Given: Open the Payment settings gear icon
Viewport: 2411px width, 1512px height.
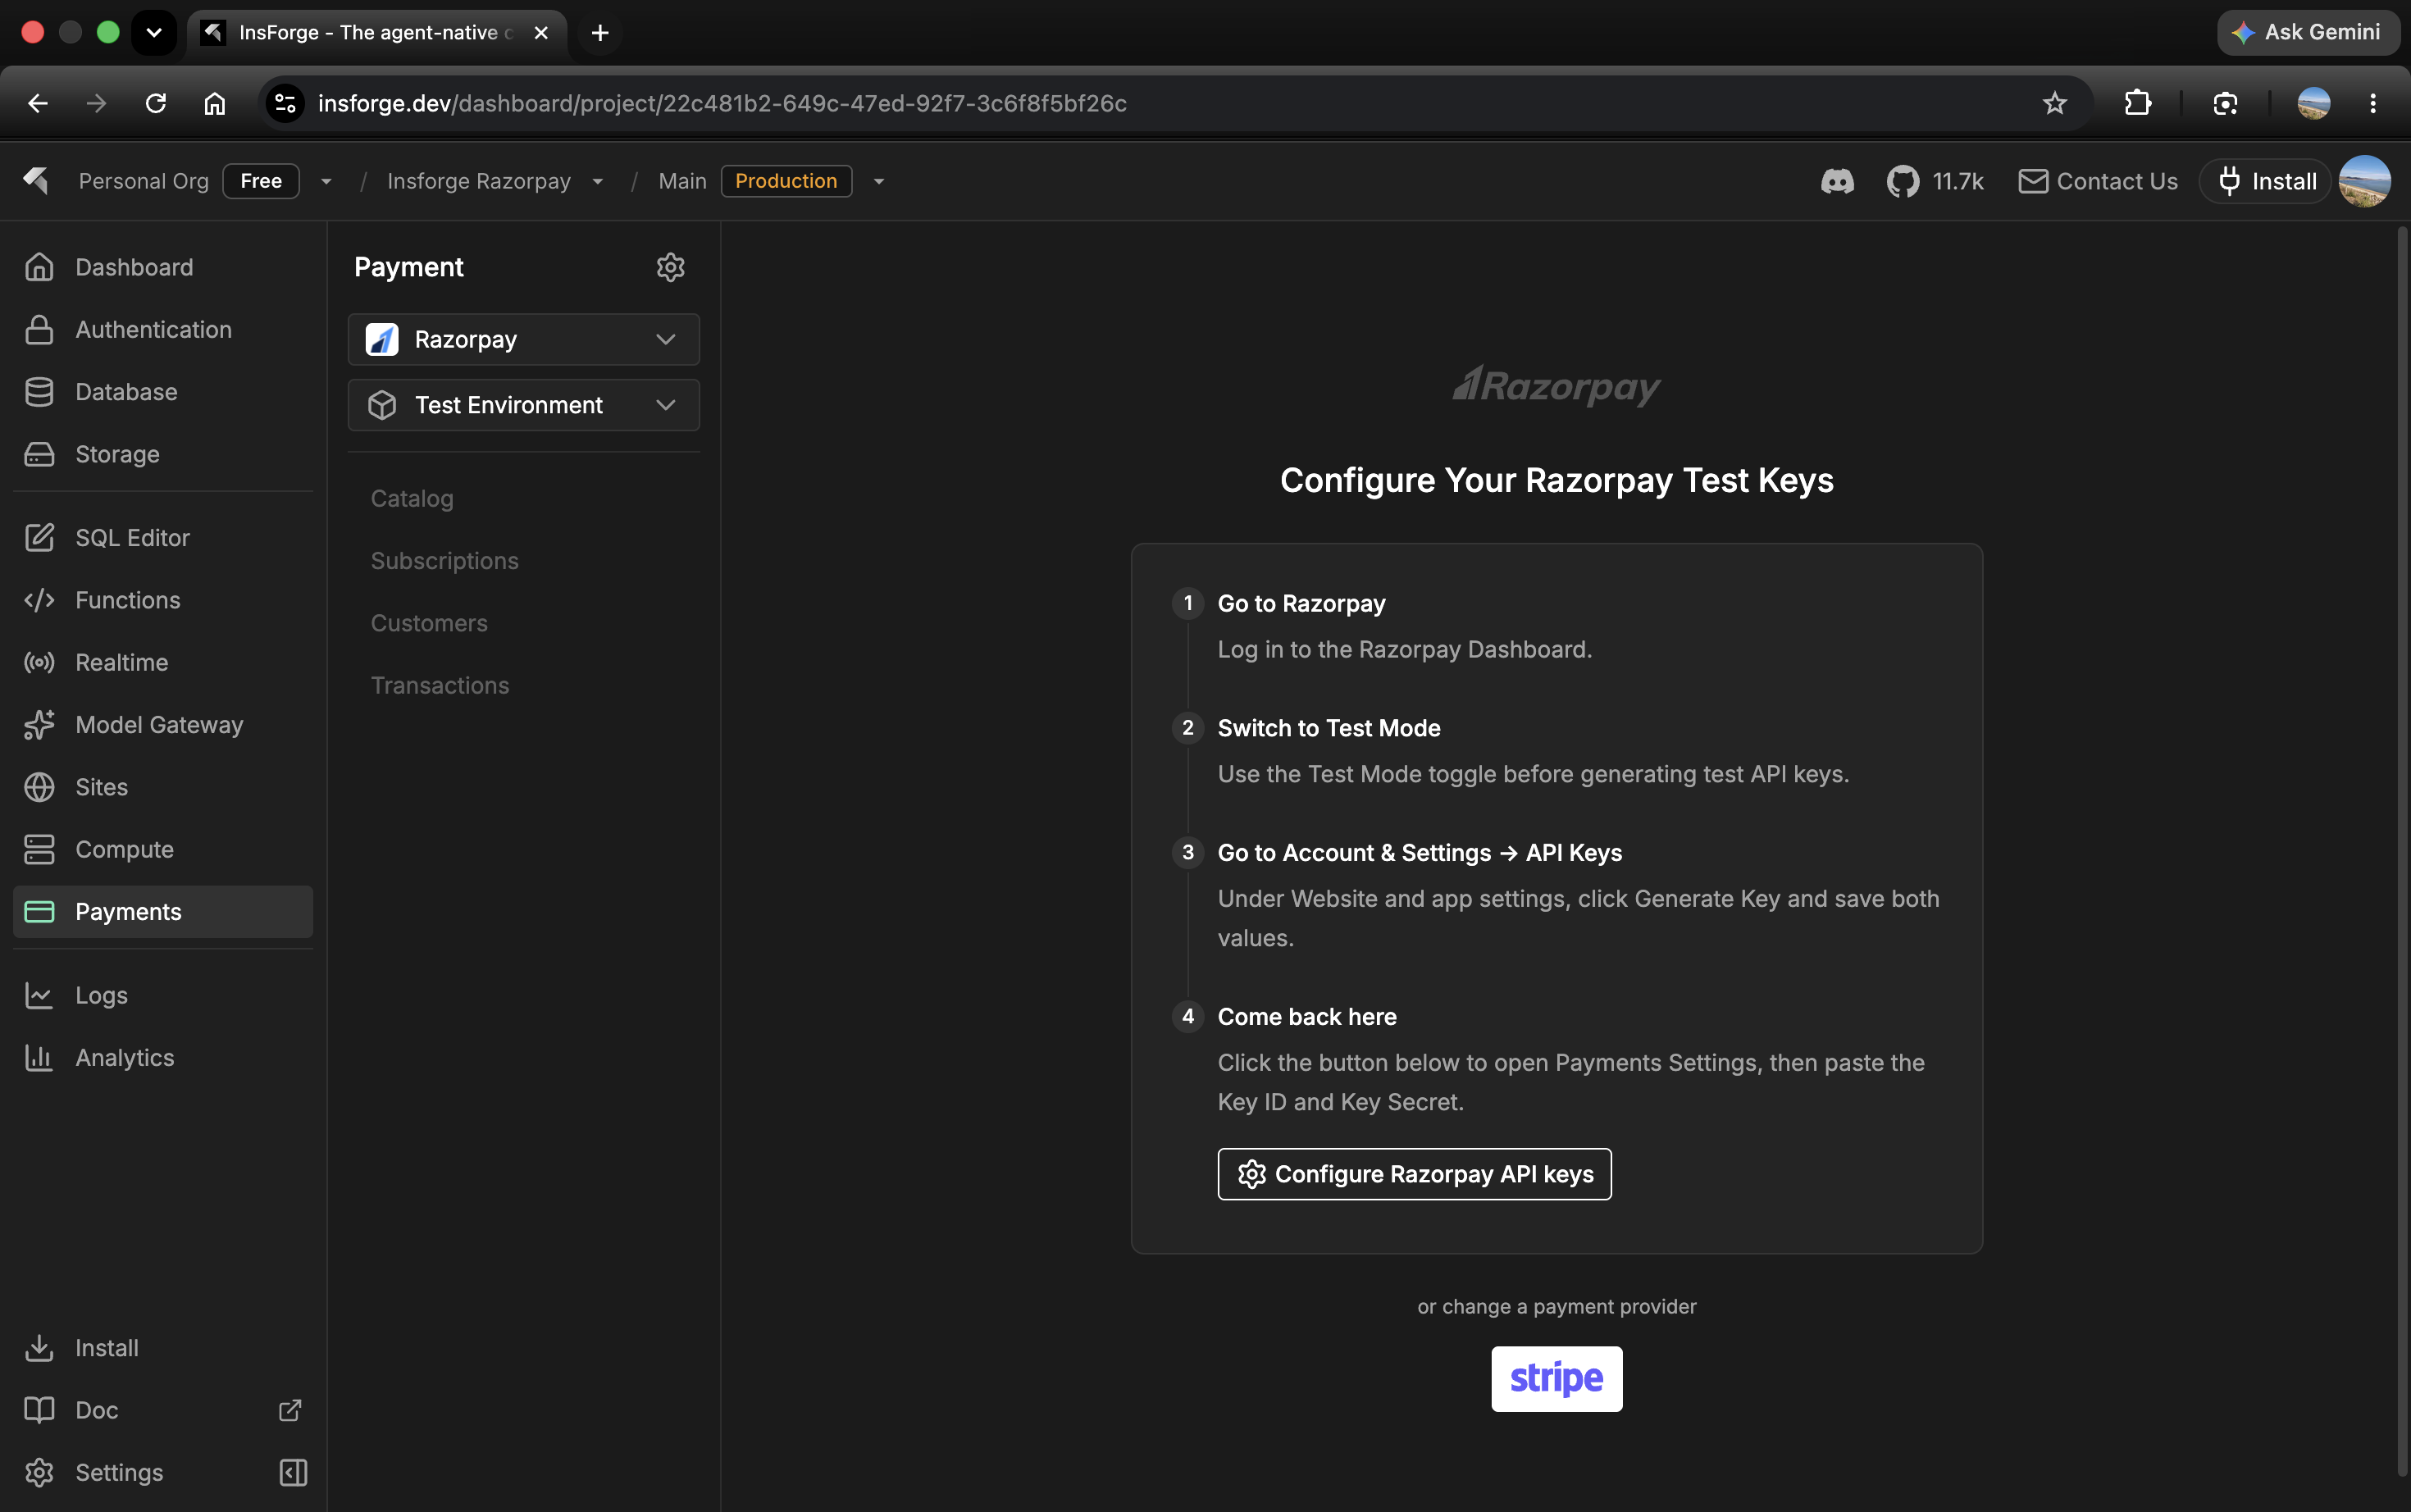Looking at the screenshot, I should (670, 267).
